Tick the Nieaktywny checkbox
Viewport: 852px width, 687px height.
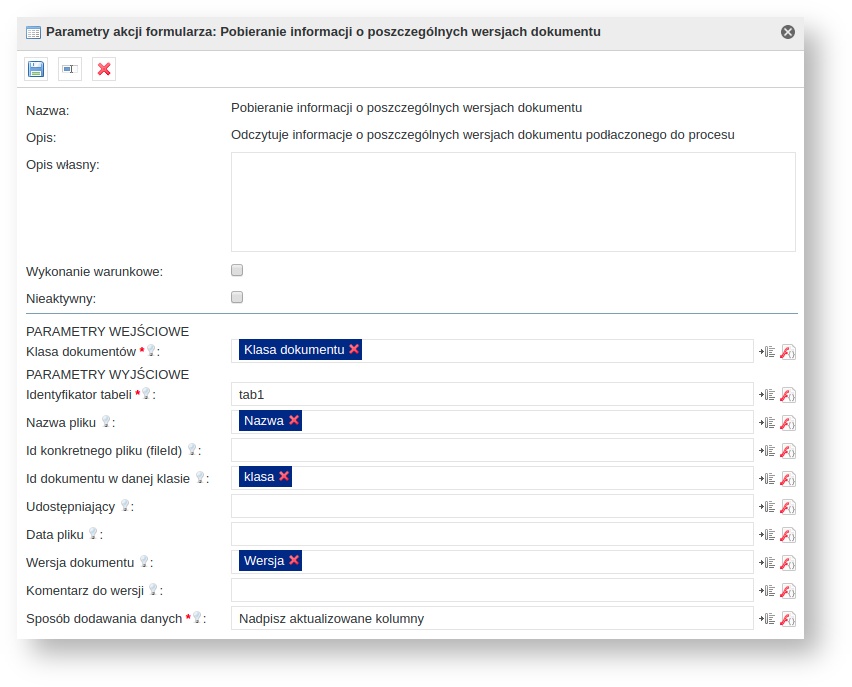237,297
